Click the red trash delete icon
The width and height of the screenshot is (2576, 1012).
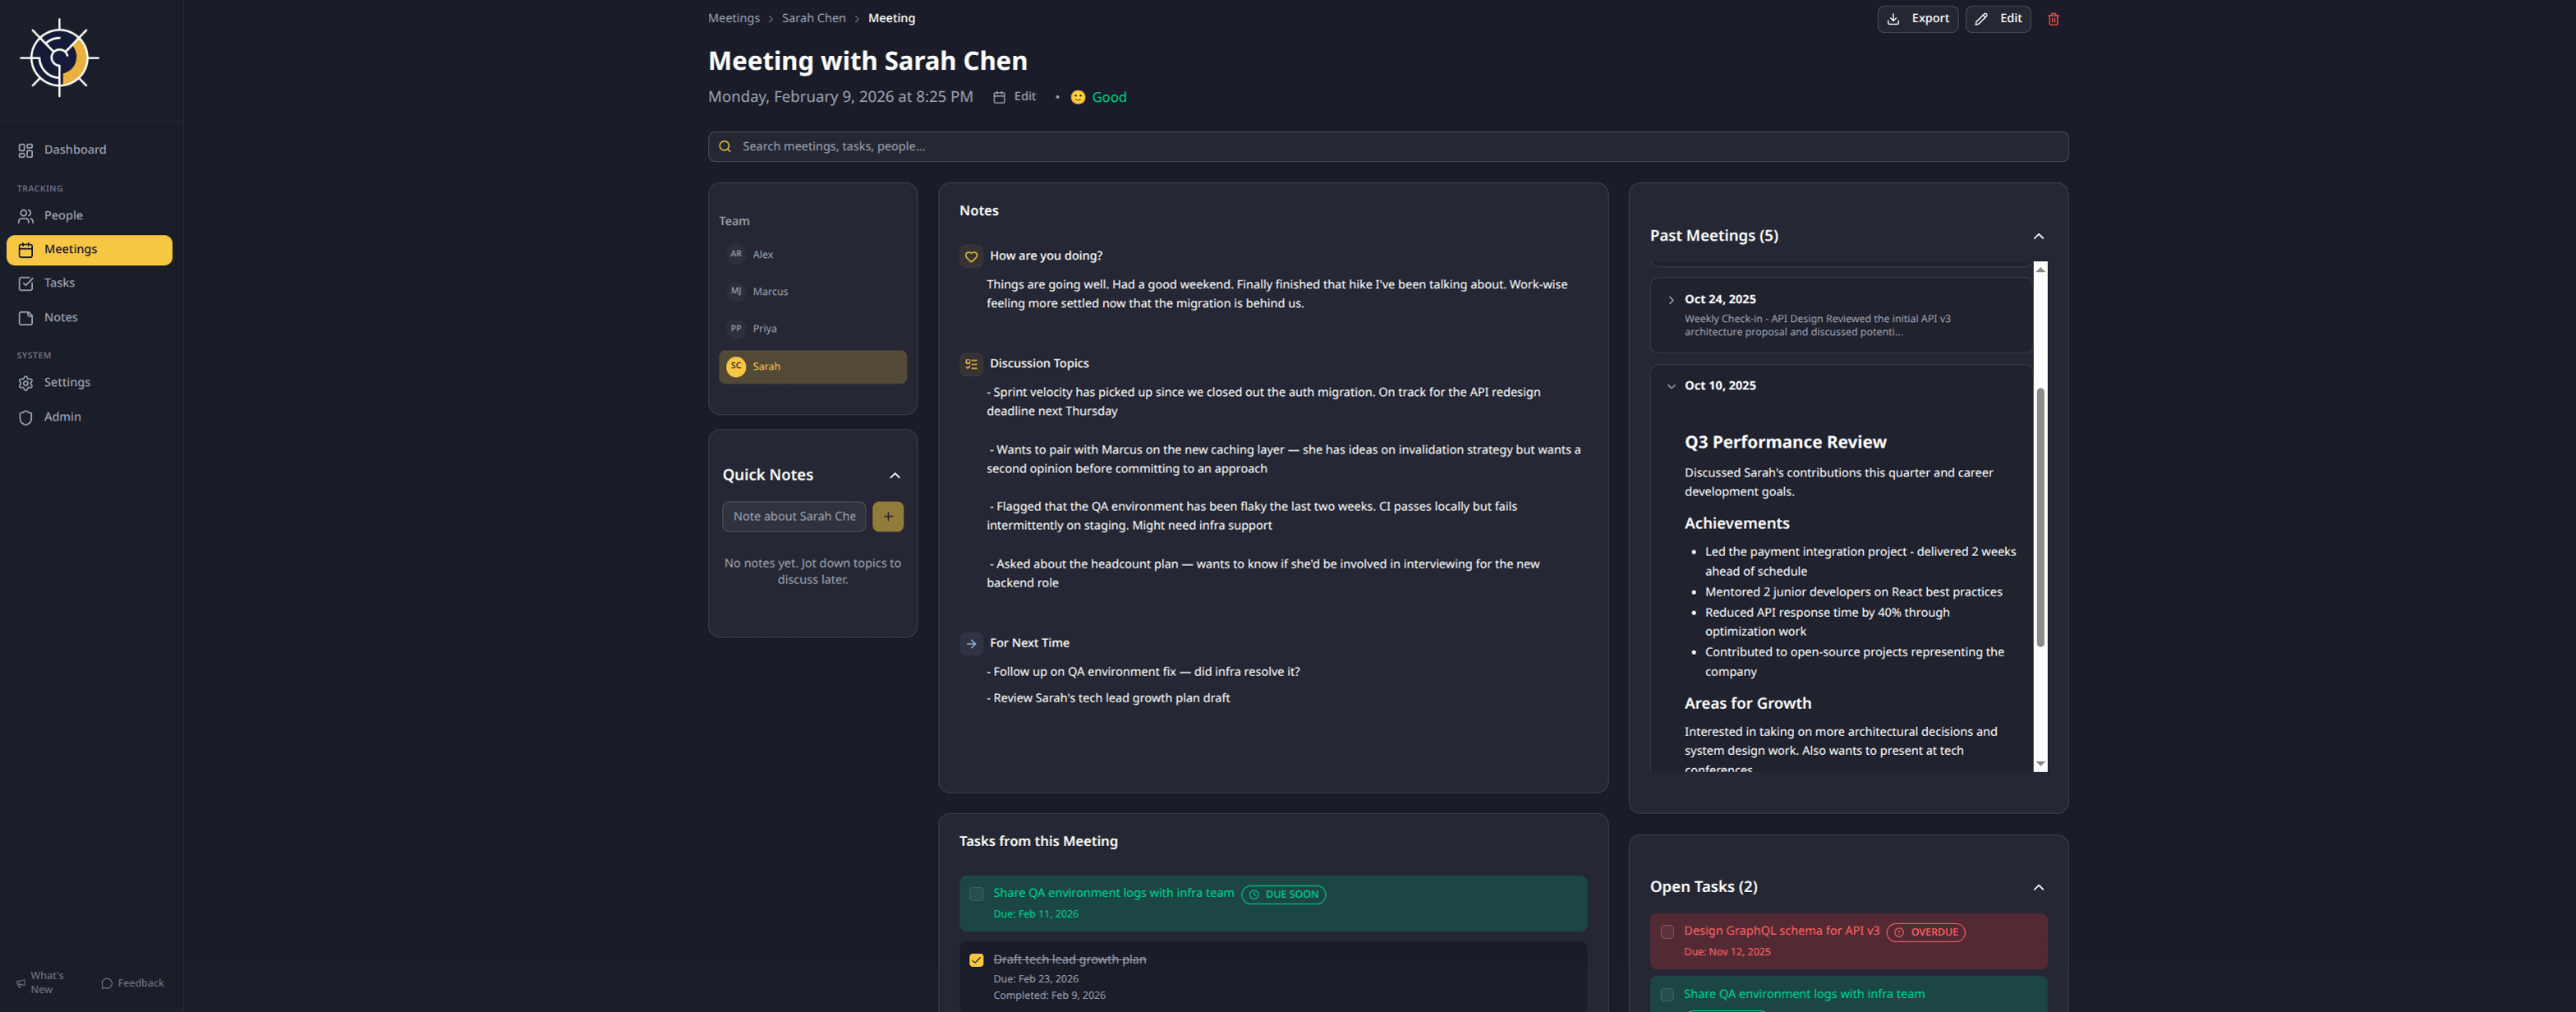pyautogui.click(x=2053, y=19)
